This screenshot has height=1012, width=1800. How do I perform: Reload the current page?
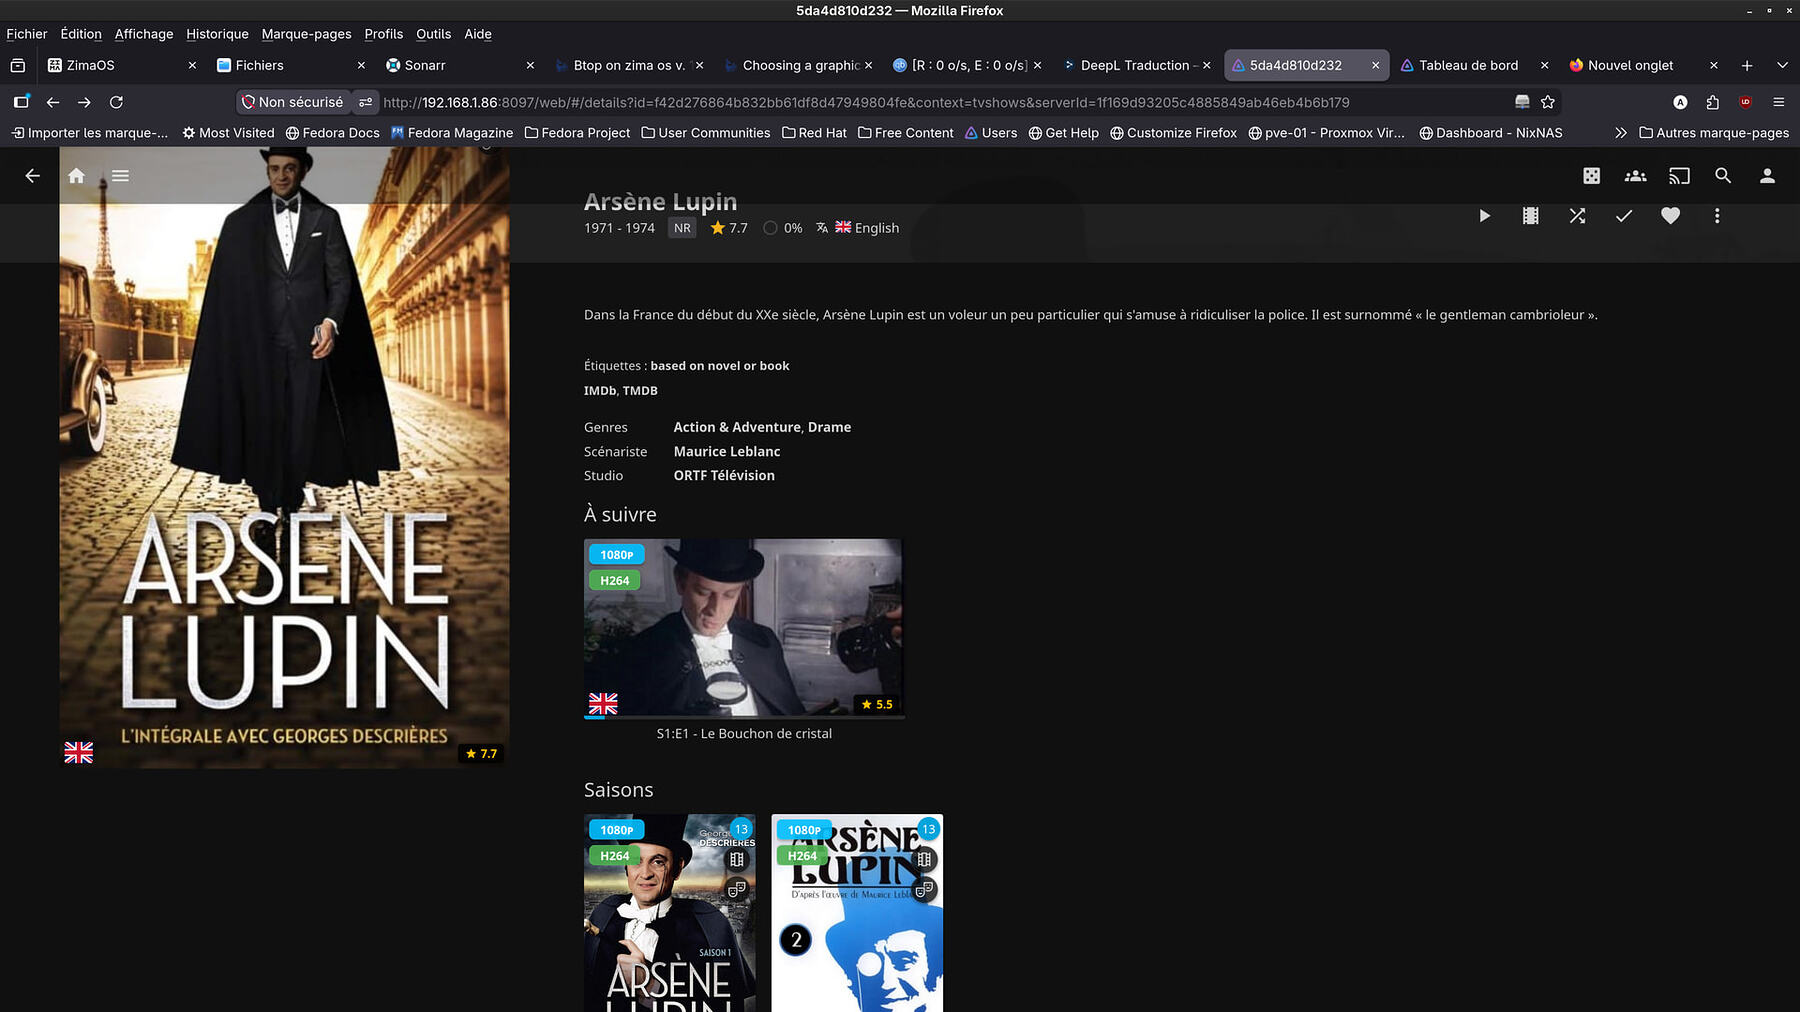(116, 102)
